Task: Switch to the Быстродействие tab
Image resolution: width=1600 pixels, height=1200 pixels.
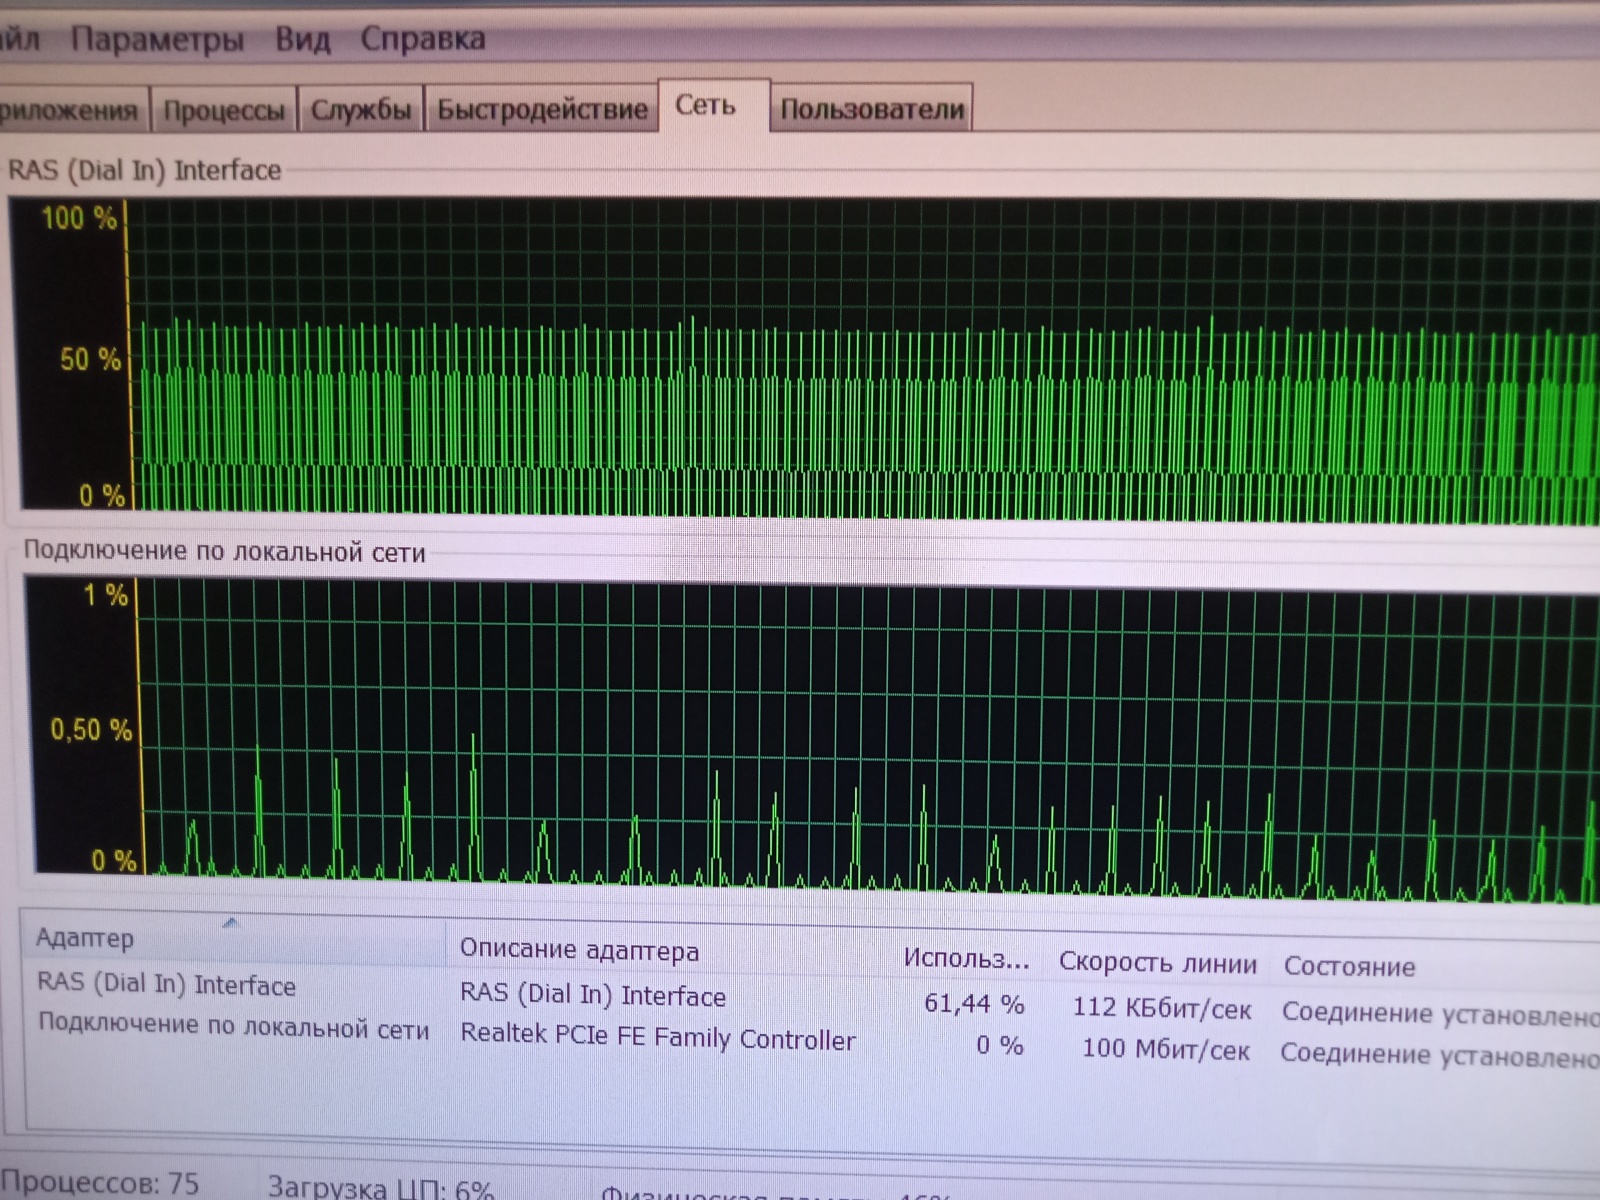Action: [542, 108]
